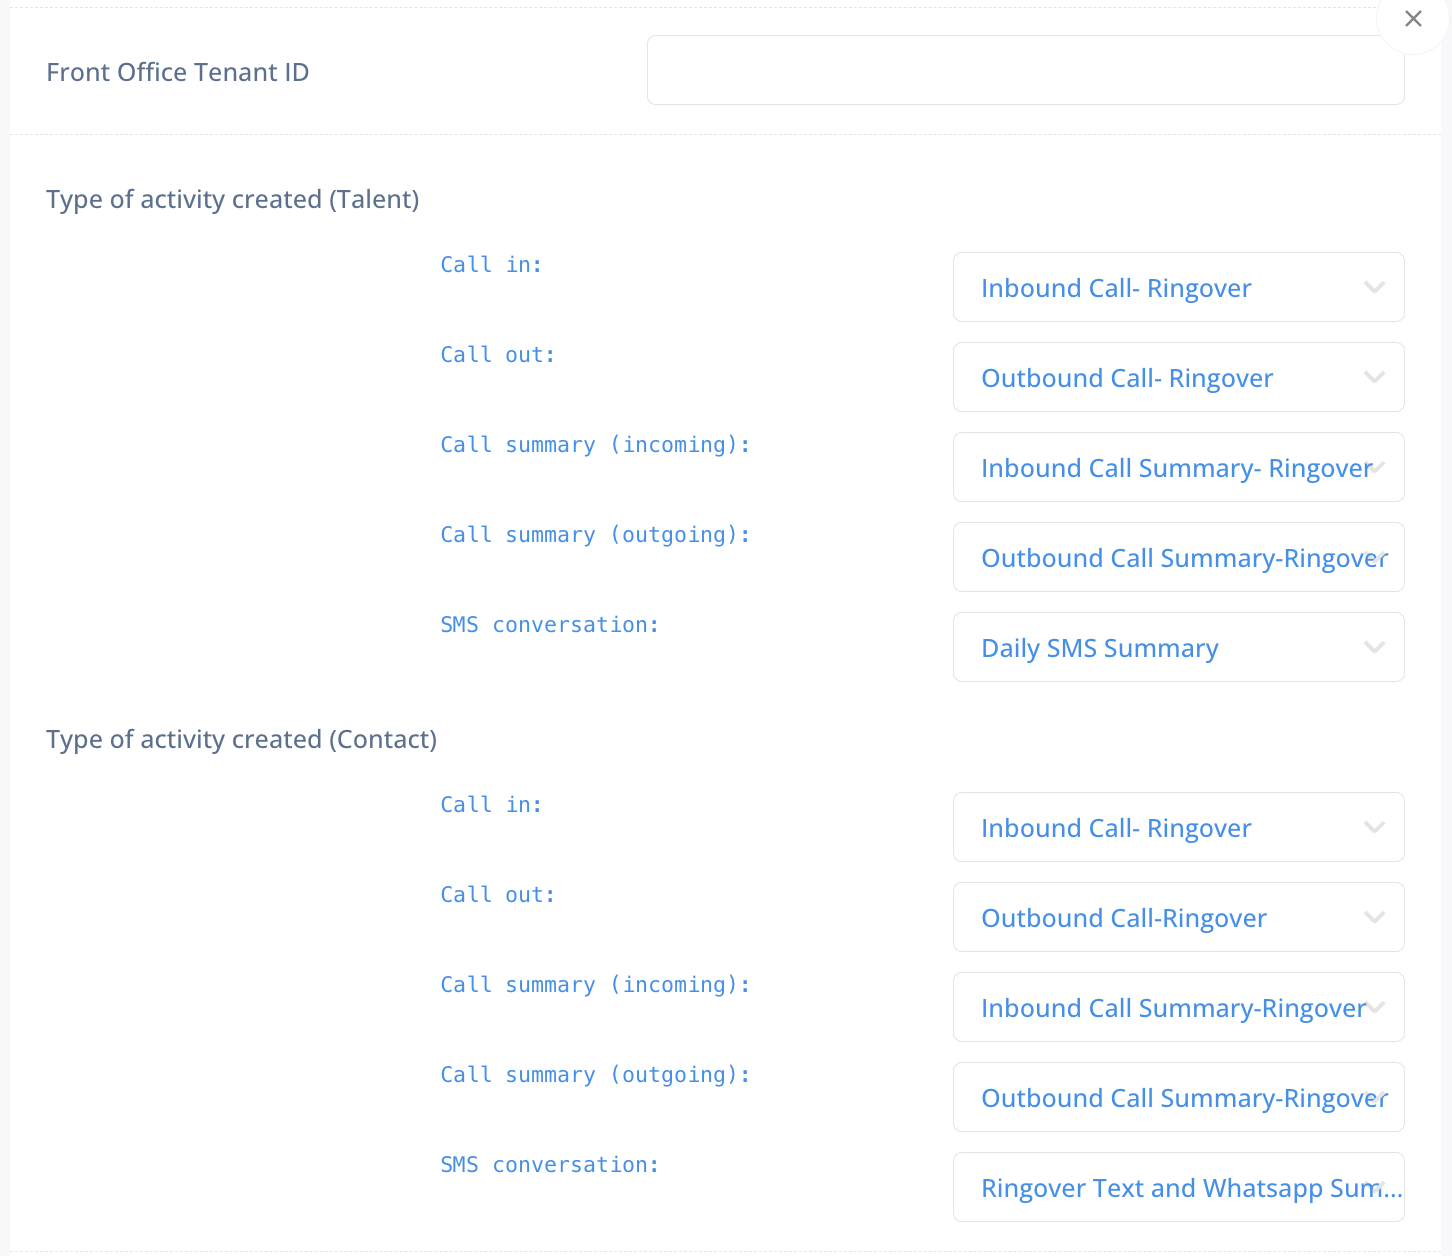Viewport: 1452px width, 1256px height.
Task: Click chevron arrow of Contact Call in
Action: click(1374, 828)
